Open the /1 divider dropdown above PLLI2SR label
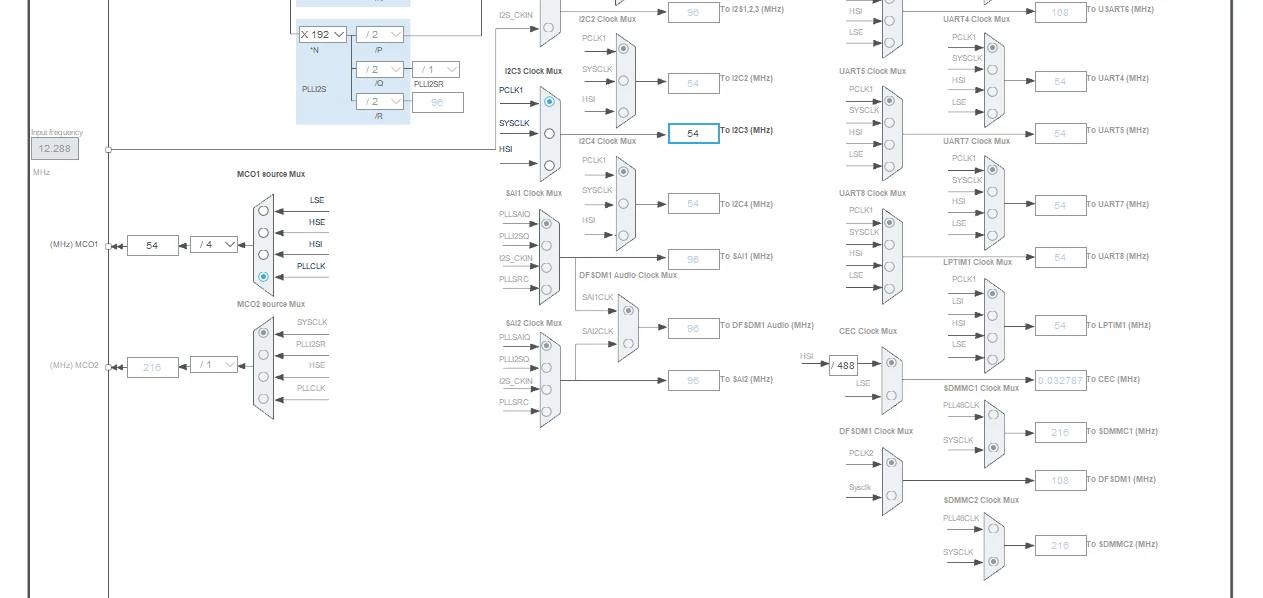The image size is (1263, 598). 436,70
